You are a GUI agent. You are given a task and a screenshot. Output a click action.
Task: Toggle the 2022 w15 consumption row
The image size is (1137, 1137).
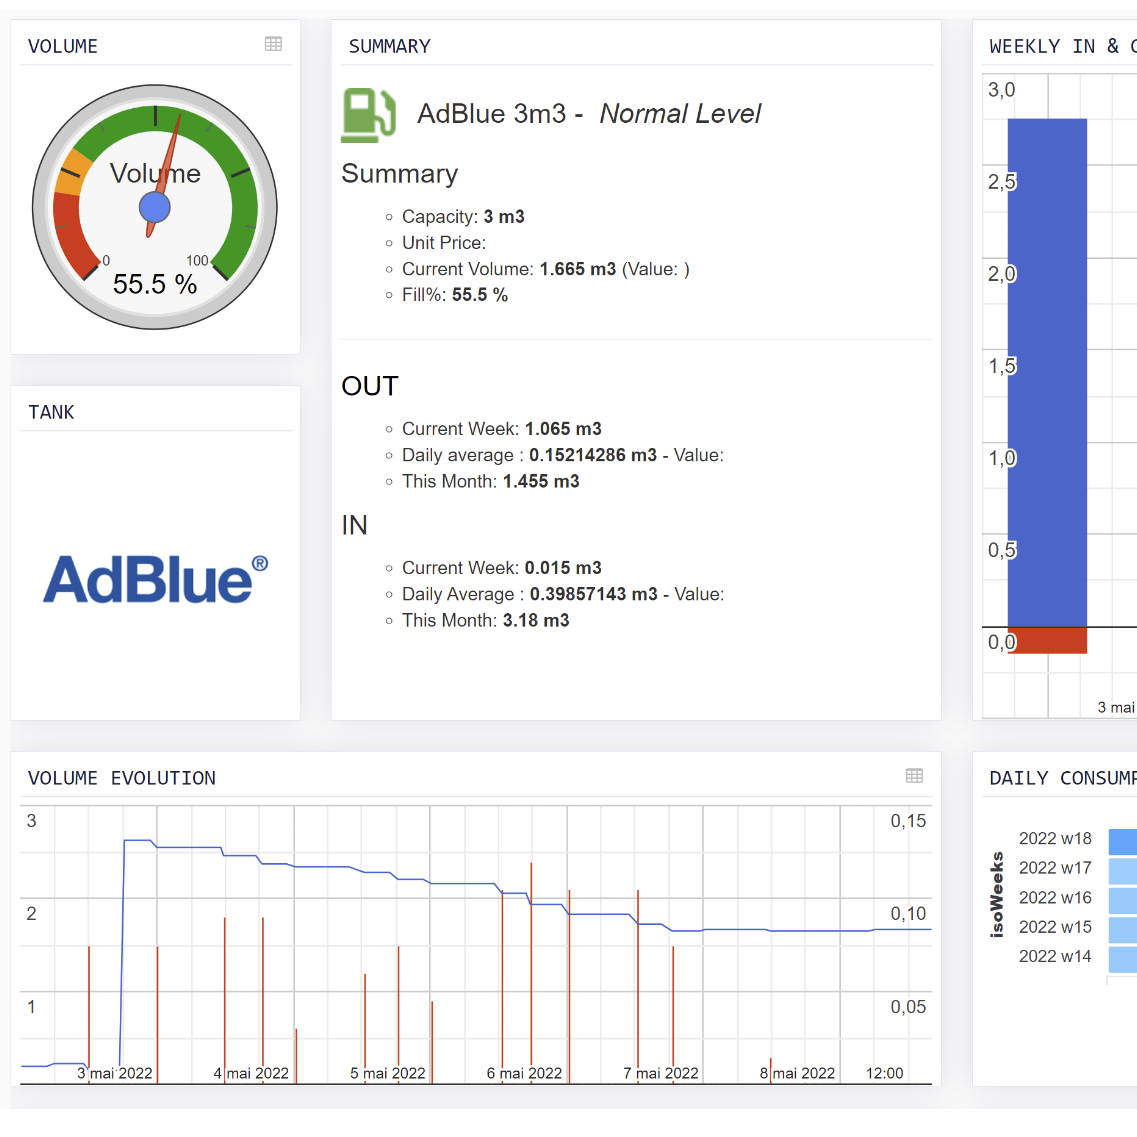click(x=1055, y=927)
